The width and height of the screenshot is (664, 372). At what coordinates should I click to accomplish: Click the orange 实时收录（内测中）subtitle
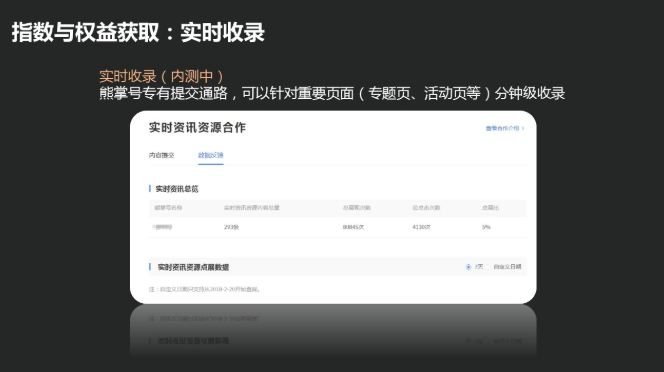(x=161, y=76)
